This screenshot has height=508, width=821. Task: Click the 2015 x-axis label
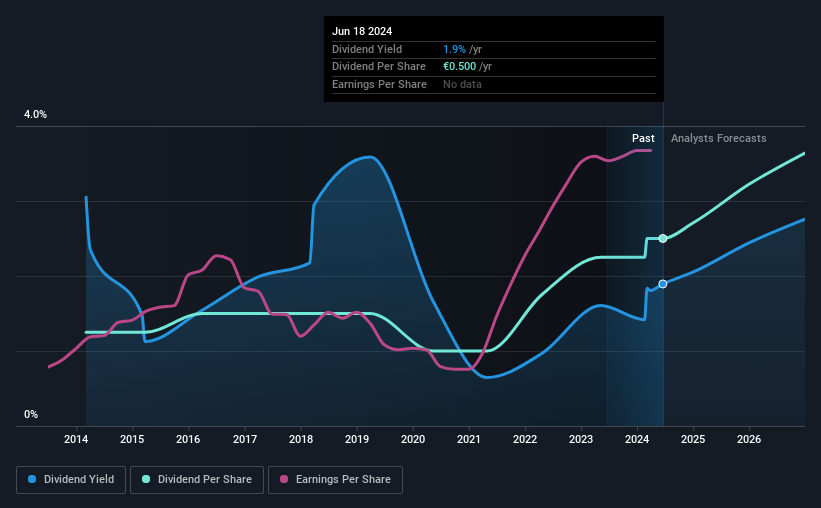(x=132, y=439)
